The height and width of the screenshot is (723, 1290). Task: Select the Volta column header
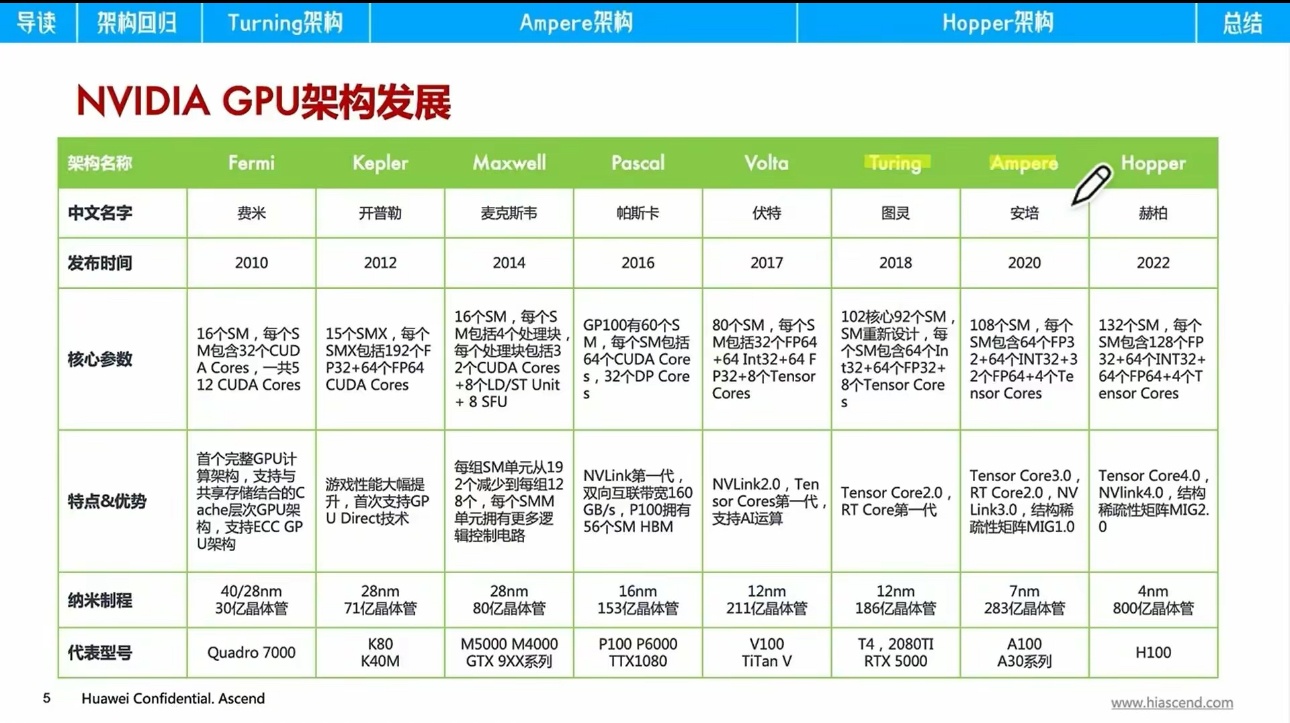[767, 163]
